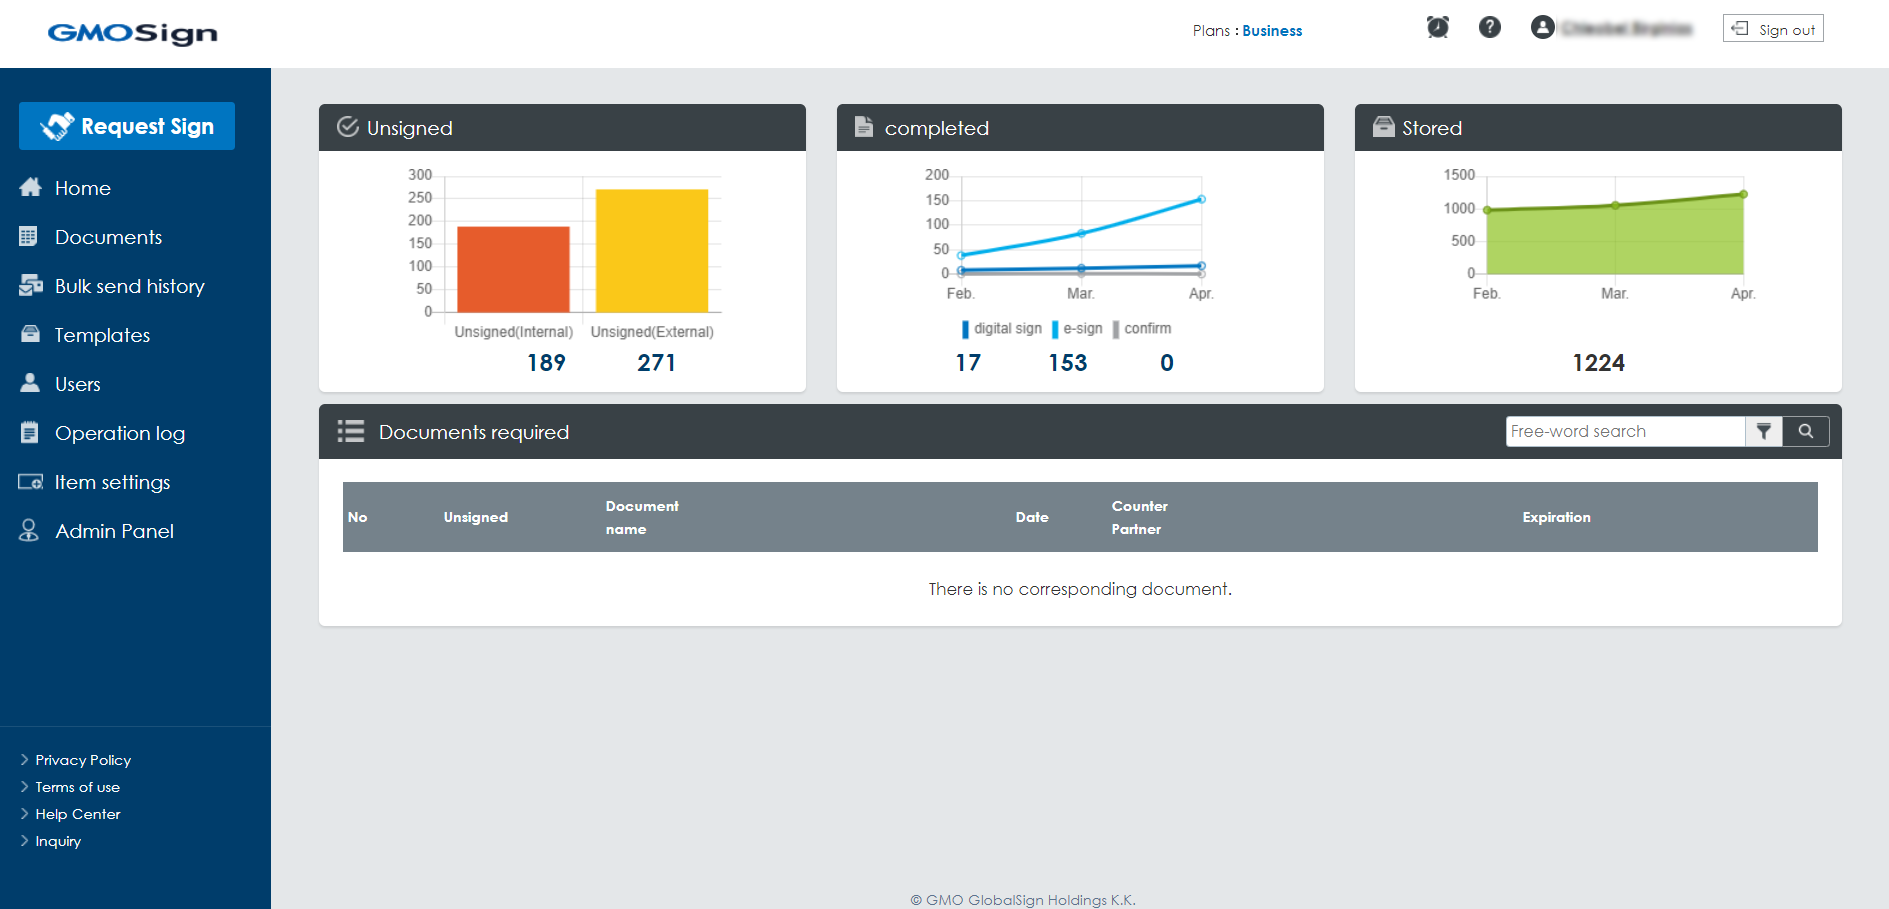This screenshot has height=909, width=1889.
Task: Open help via question mark icon
Action: (1489, 28)
